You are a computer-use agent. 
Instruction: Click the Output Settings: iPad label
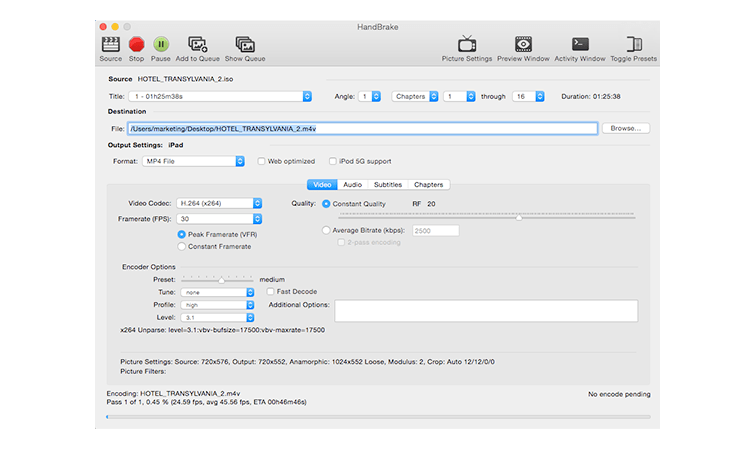[145, 145]
